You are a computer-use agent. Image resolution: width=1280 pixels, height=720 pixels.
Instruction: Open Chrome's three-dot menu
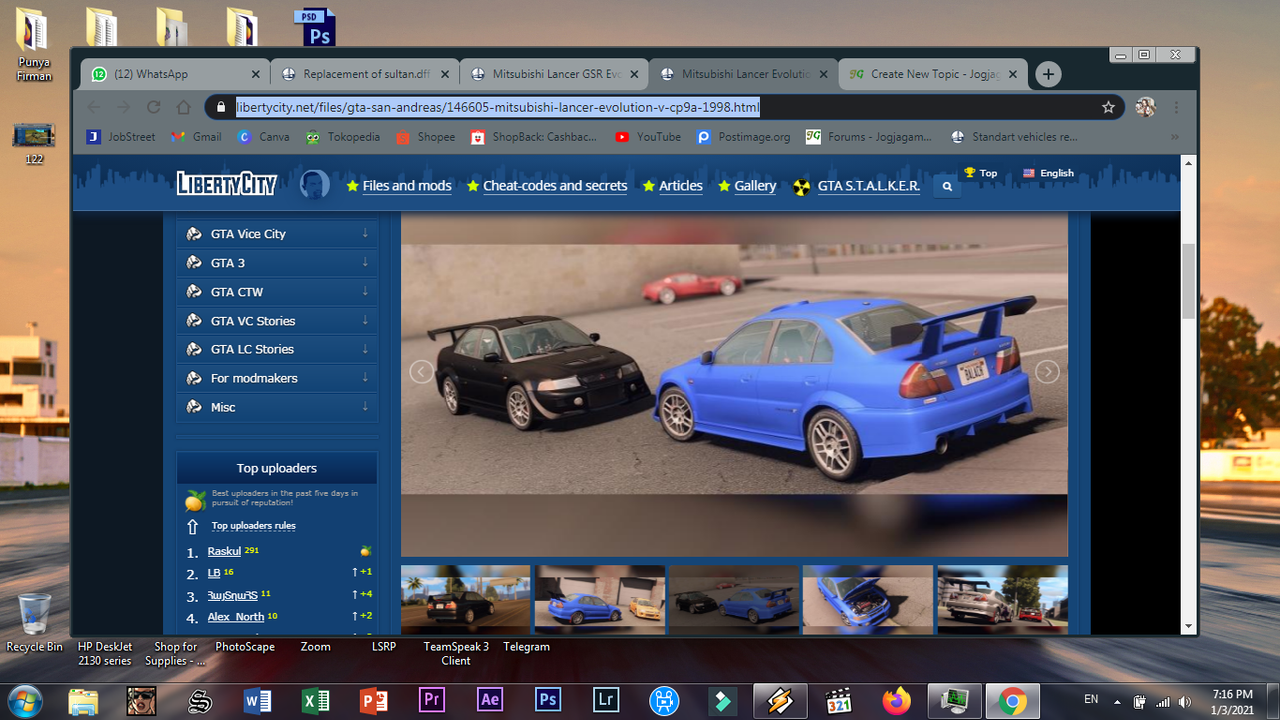pyautogui.click(x=1176, y=107)
